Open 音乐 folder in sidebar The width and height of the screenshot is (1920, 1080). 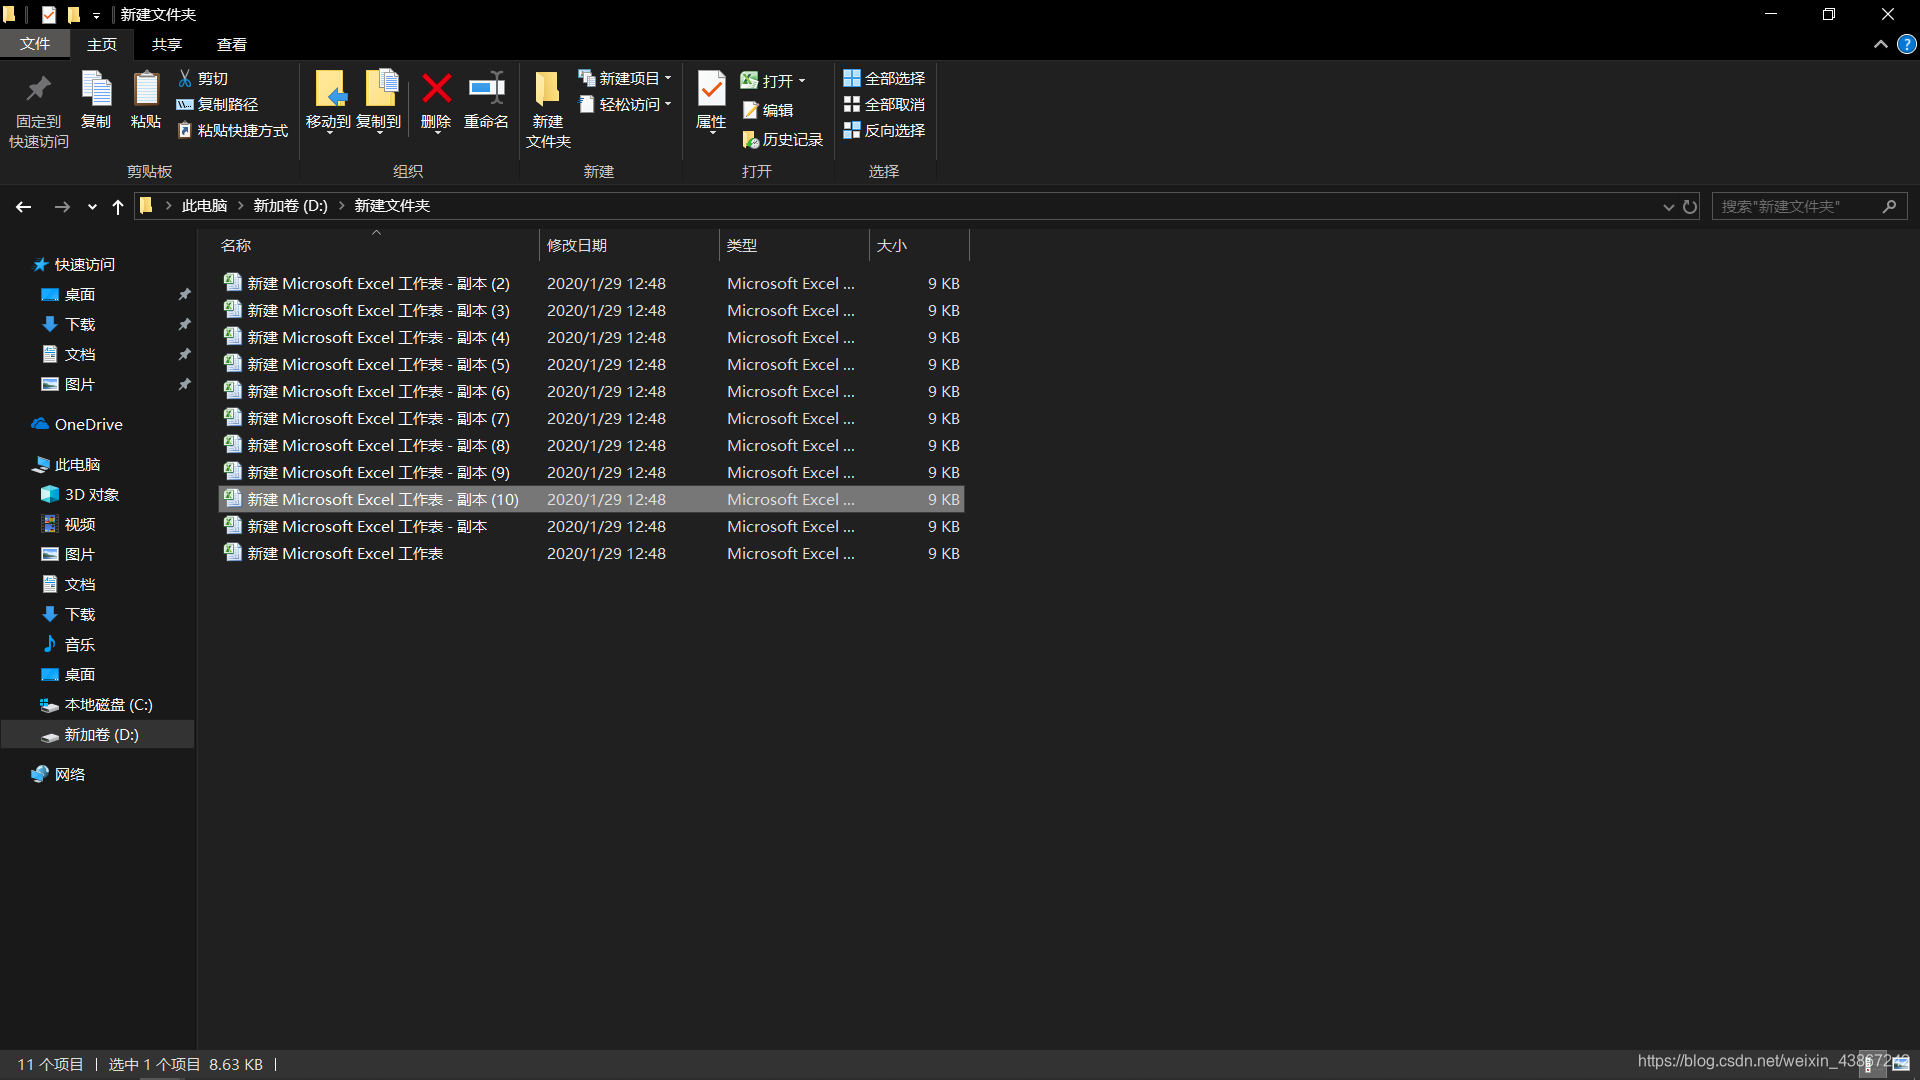click(x=79, y=644)
